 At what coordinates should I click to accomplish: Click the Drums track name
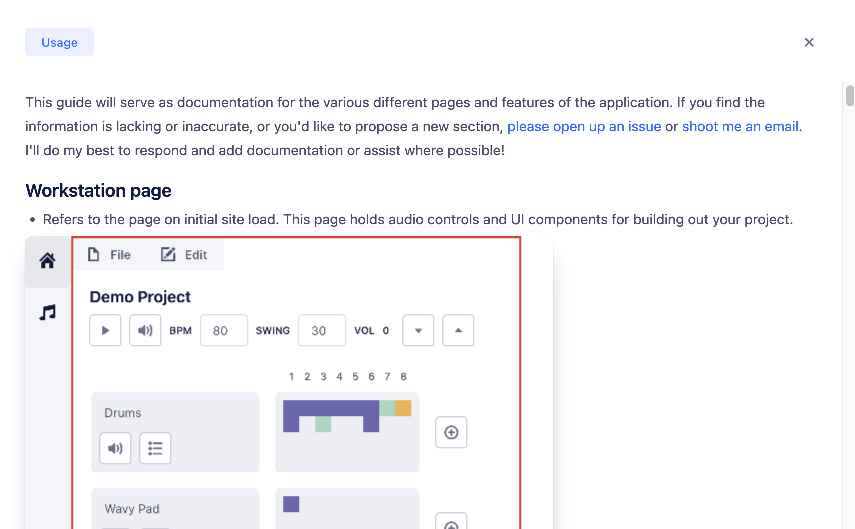(x=123, y=413)
